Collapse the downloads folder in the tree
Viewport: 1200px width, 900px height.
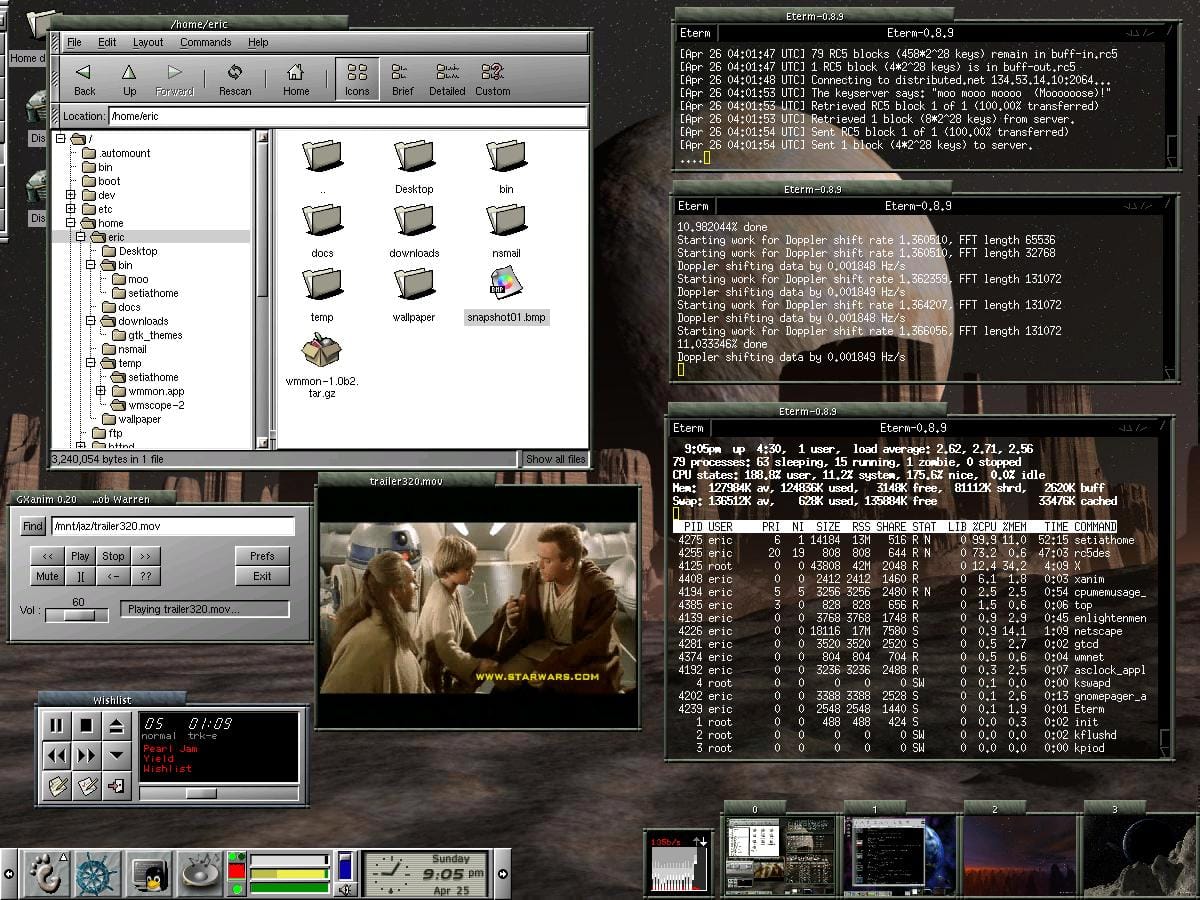[91, 321]
